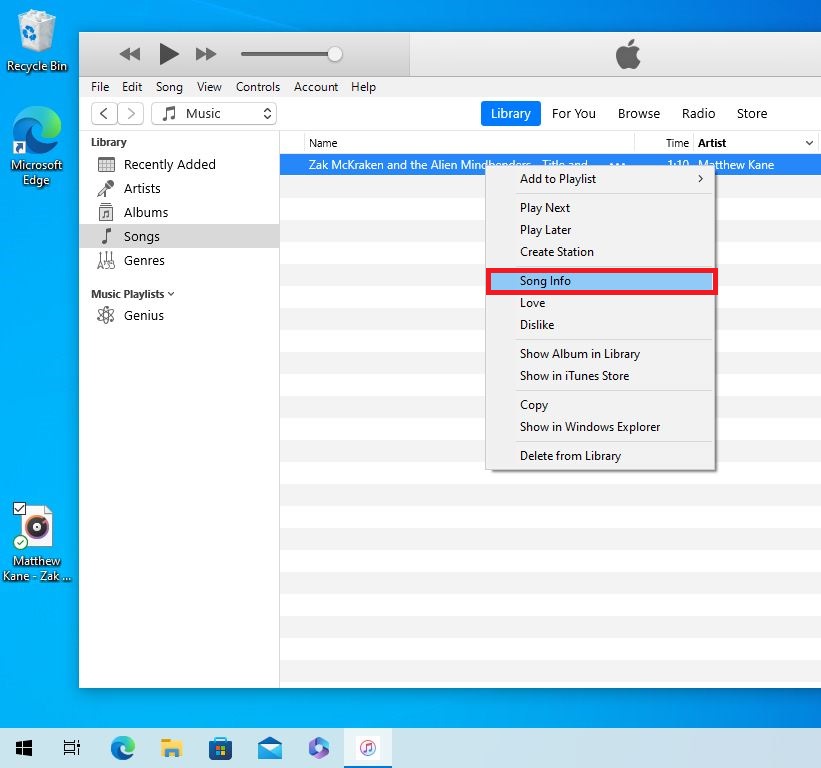Open the View menu
This screenshot has height=768, width=821.
pyautogui.click(x=209, y=87)
